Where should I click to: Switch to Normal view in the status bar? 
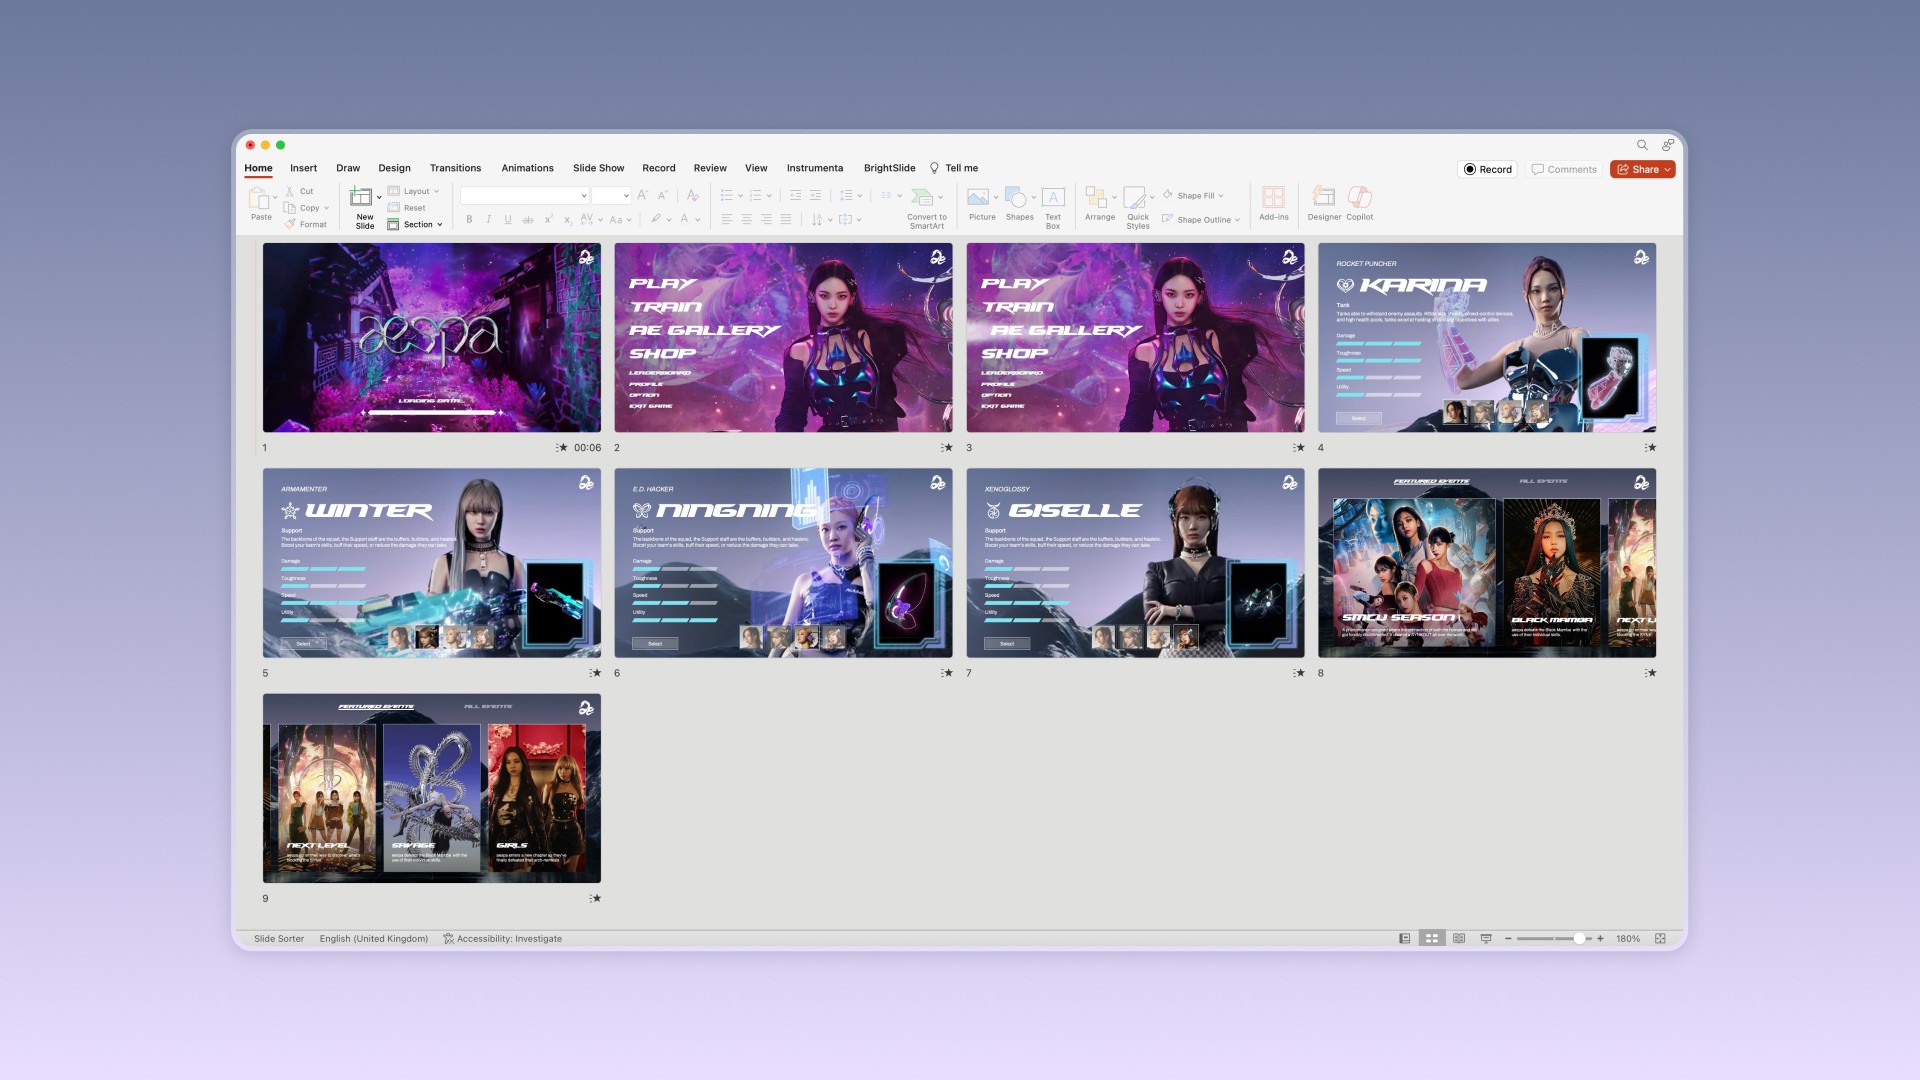tap(1405, 939)
